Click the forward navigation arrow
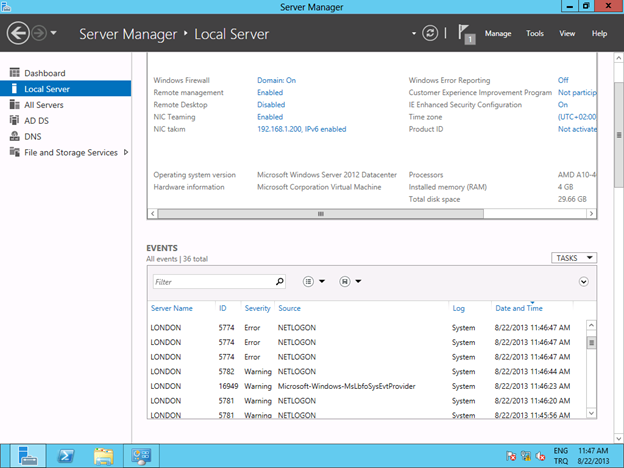This screenshot has height=468, width=624. [39, 33]
